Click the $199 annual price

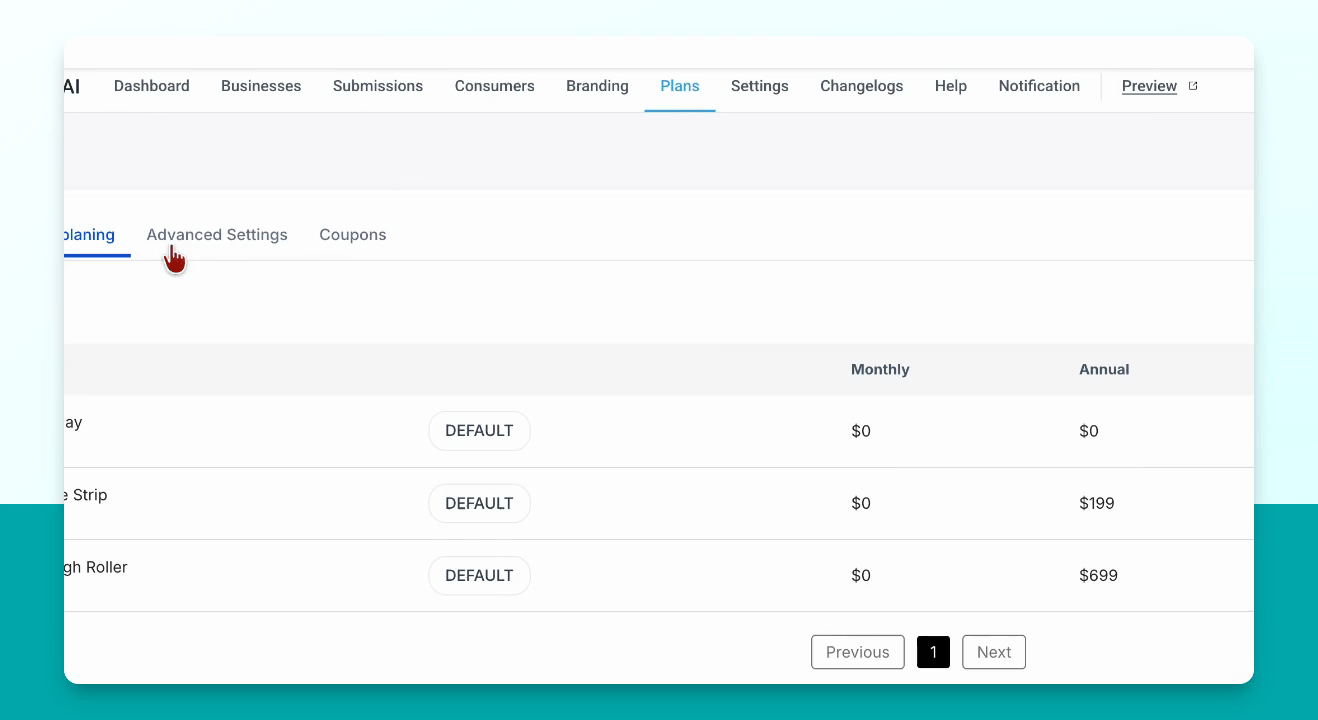click(1097, 503)
